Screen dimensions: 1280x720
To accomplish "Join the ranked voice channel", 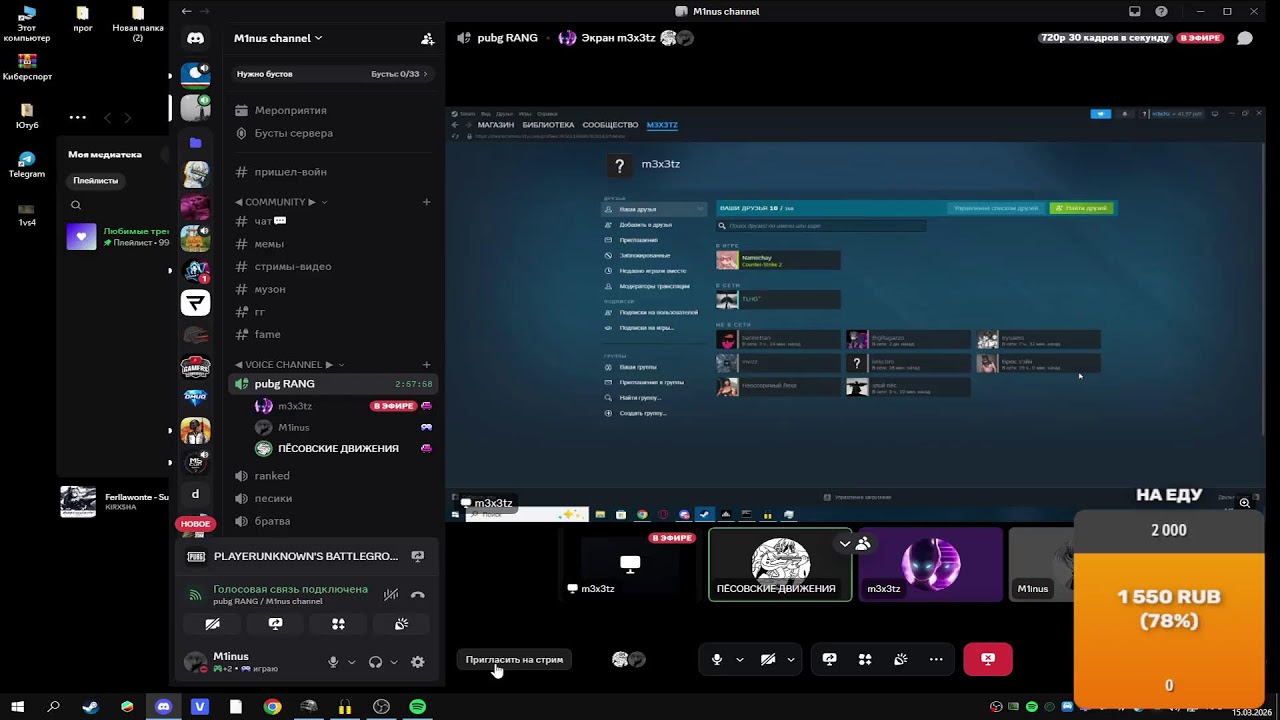I will (333, 476).
